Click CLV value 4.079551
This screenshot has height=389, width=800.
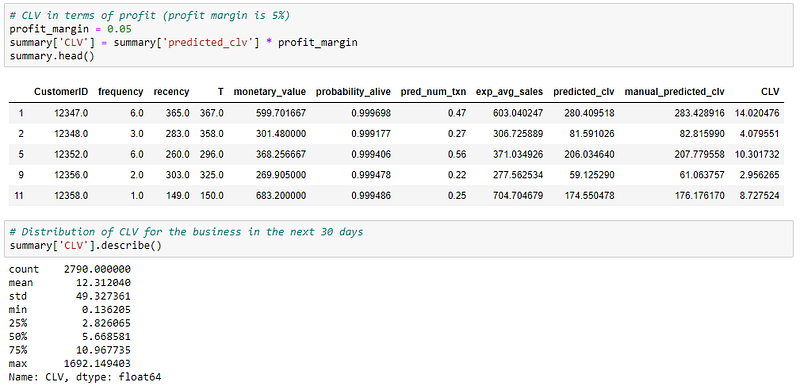tap(760, 134)
